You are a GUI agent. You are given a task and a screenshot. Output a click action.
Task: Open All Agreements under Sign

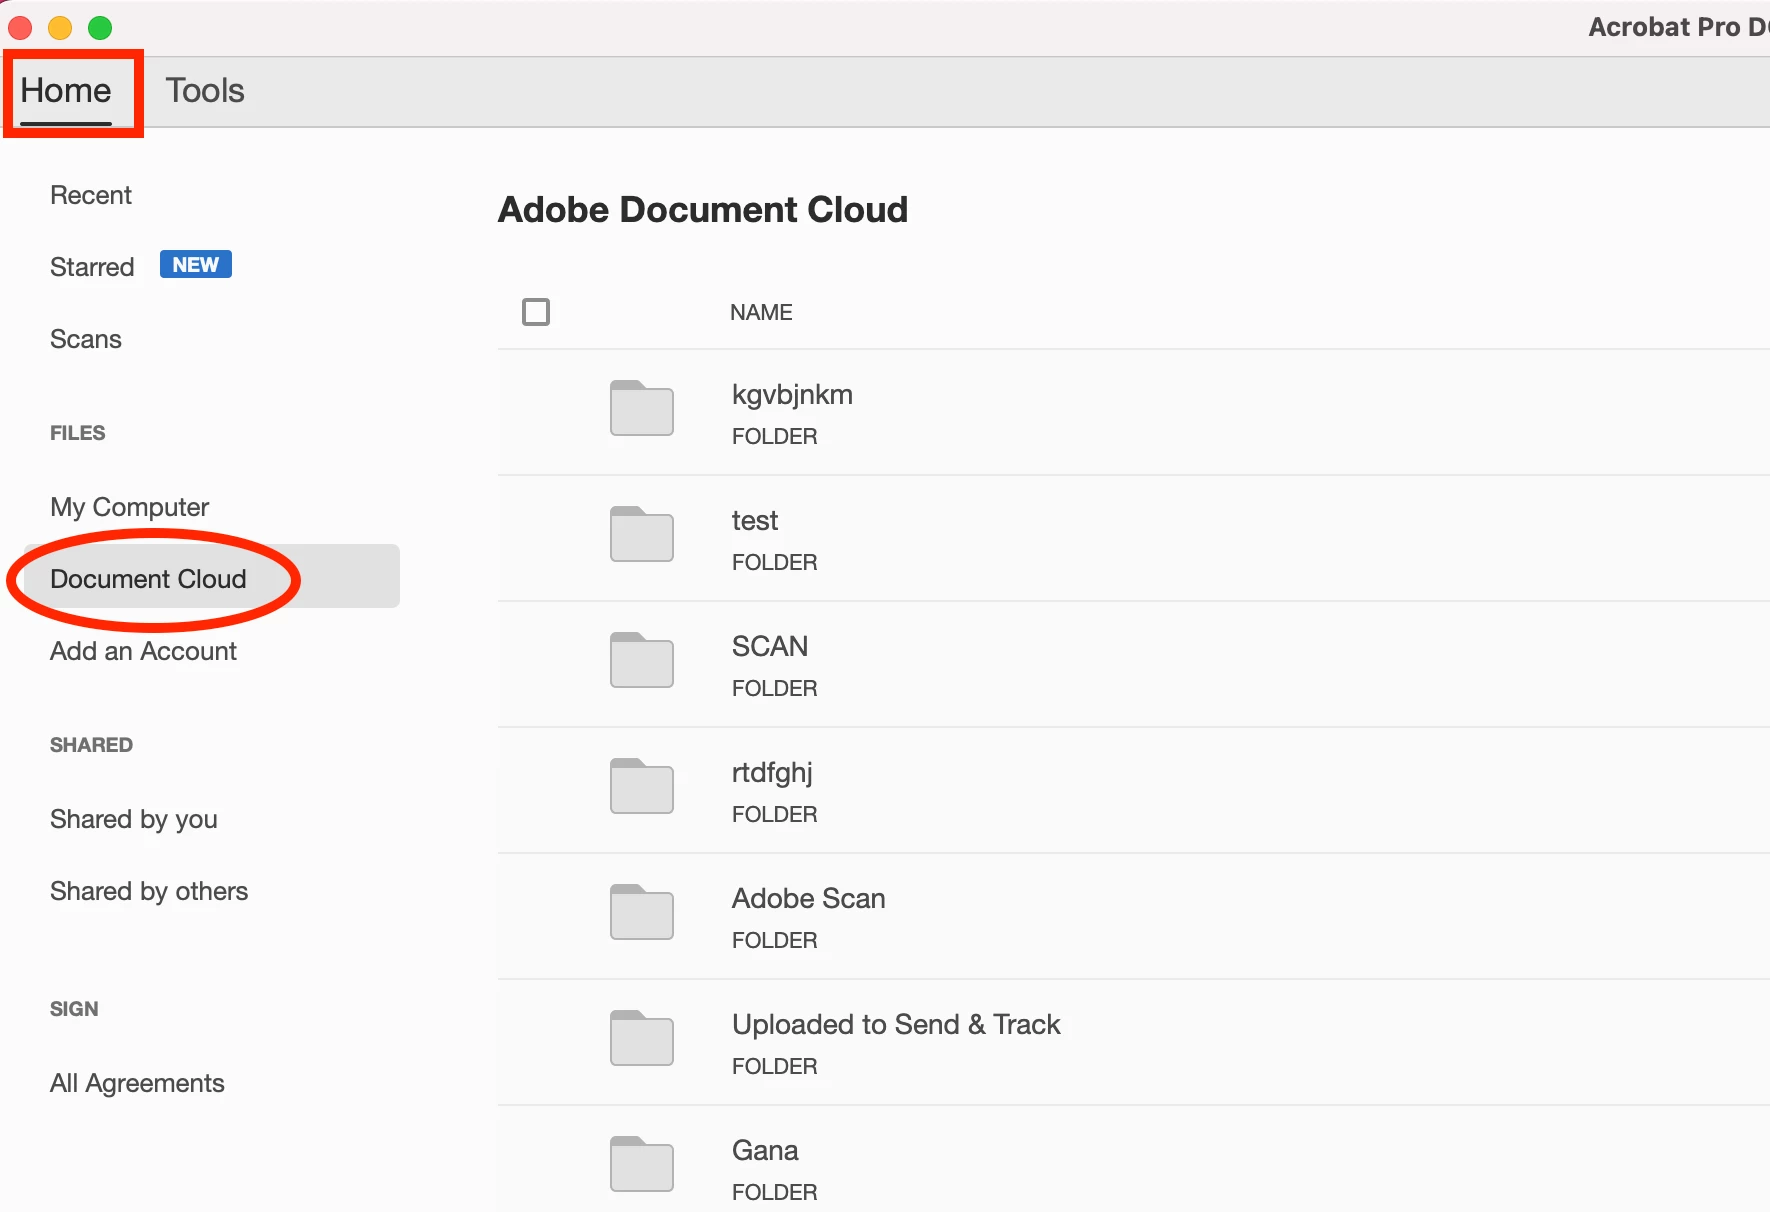click(137, 1083)
